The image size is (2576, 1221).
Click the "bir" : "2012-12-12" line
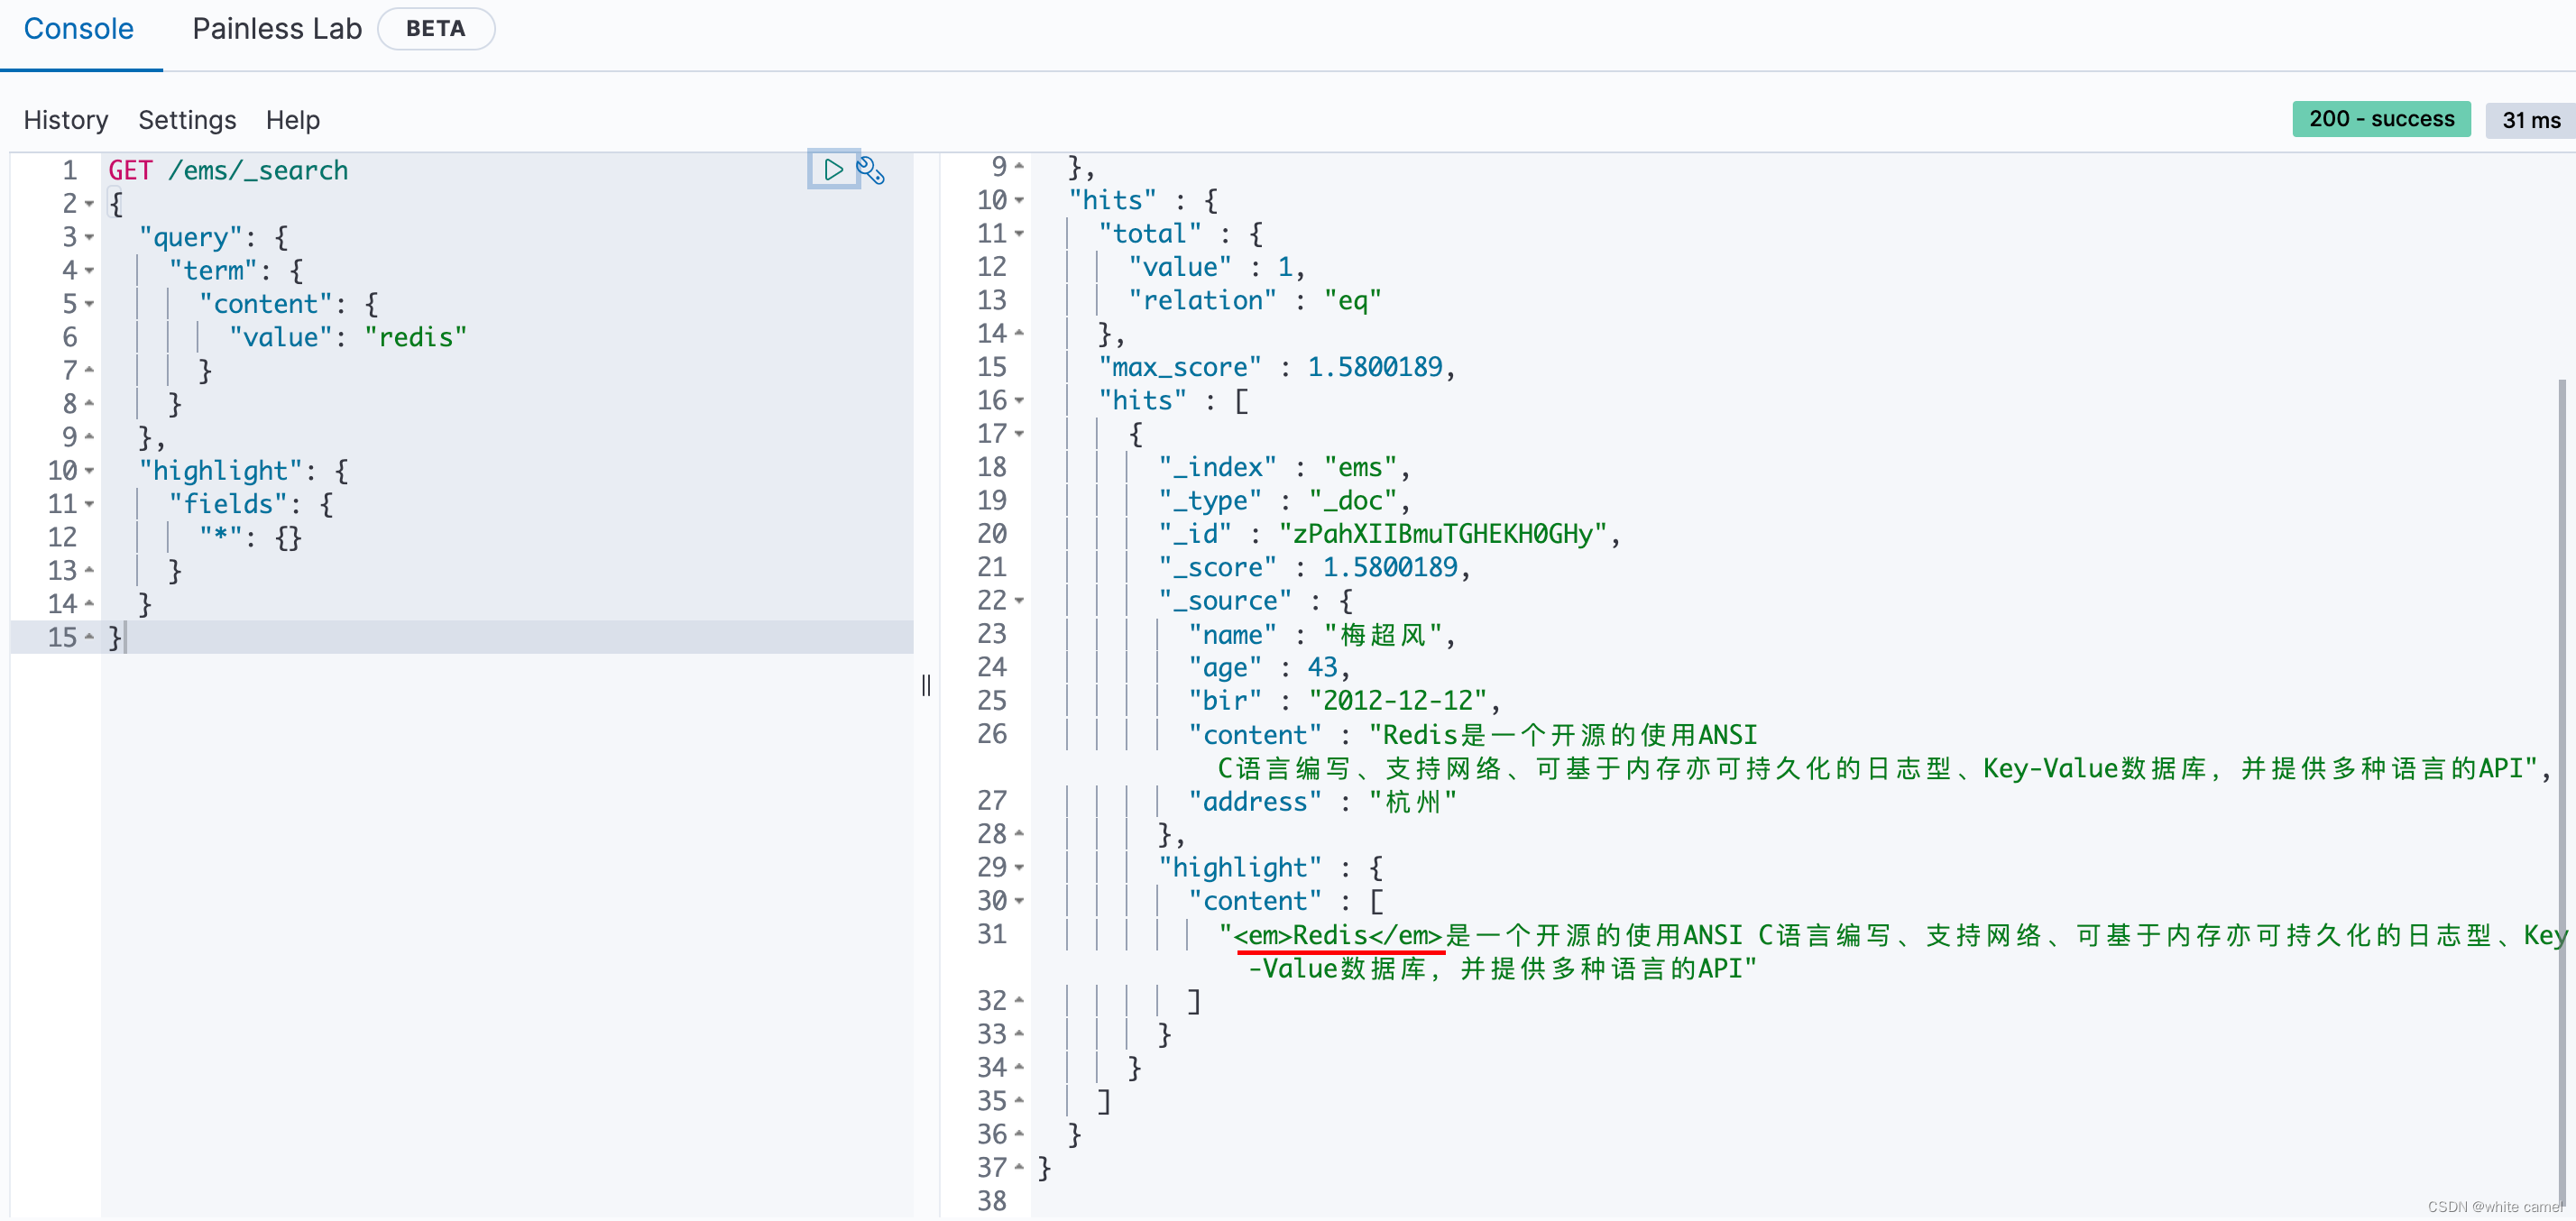click(1343, 701)
